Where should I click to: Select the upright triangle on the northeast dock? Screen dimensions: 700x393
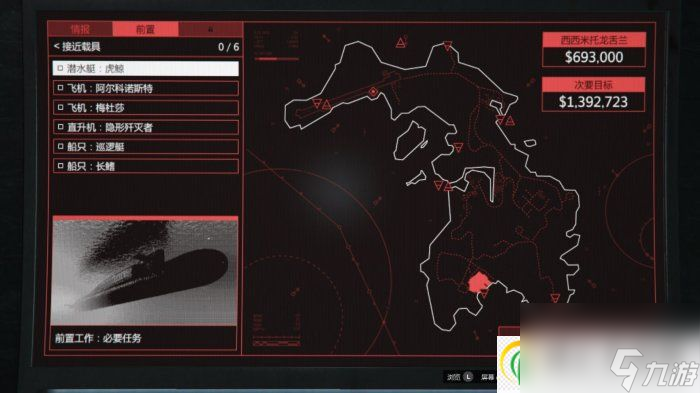coord(510,120)
